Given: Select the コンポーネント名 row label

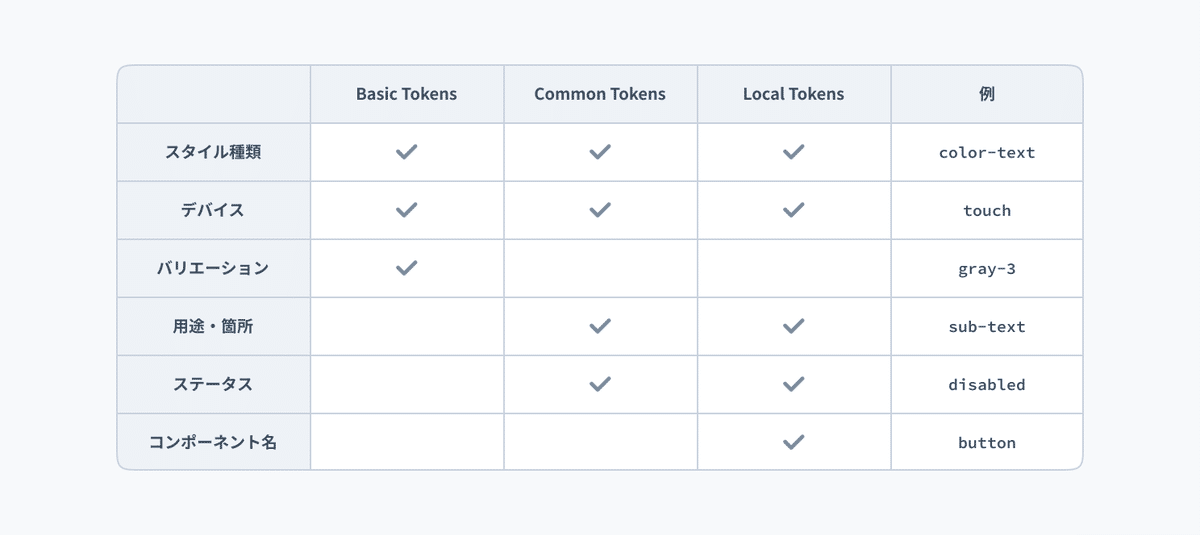Looking at the screenshot, I should click(213, 442).
